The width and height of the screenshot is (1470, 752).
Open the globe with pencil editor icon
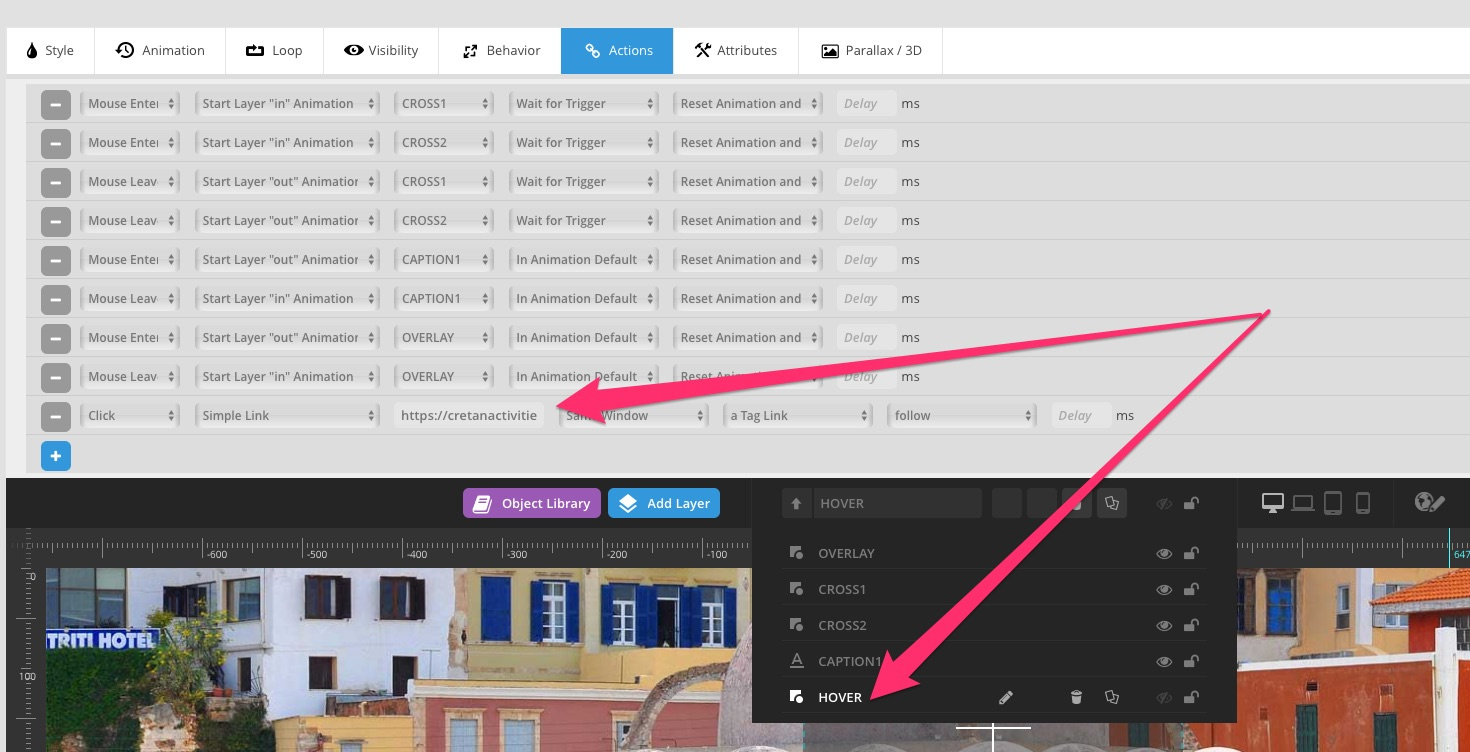[x=1430, y=502]
